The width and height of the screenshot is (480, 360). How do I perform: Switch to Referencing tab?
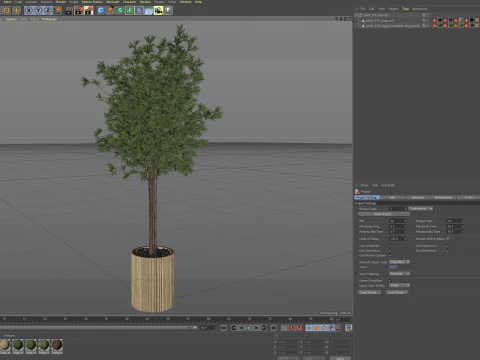point(443,197)
